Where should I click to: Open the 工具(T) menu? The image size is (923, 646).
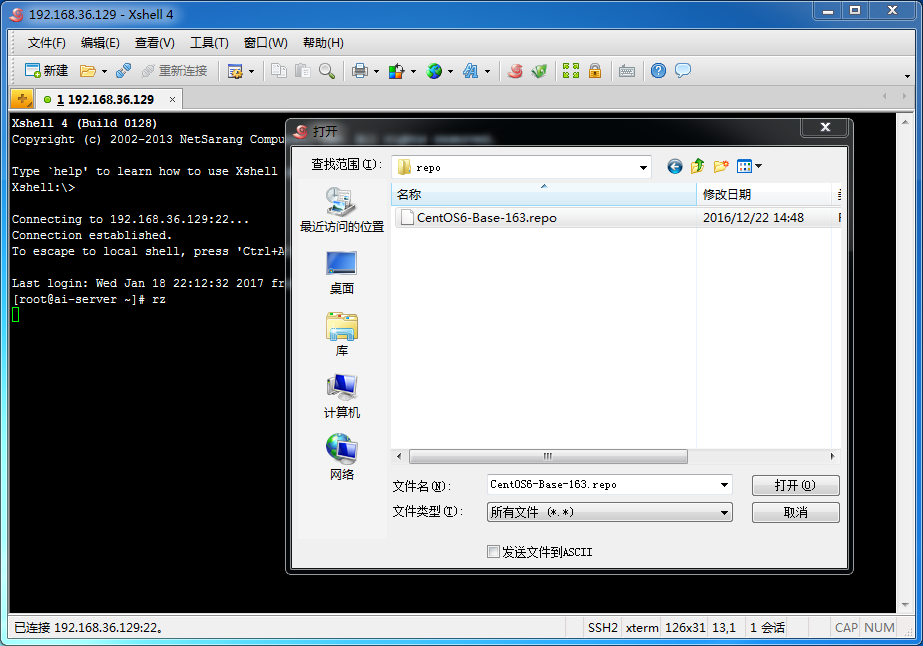coord(209,43)
